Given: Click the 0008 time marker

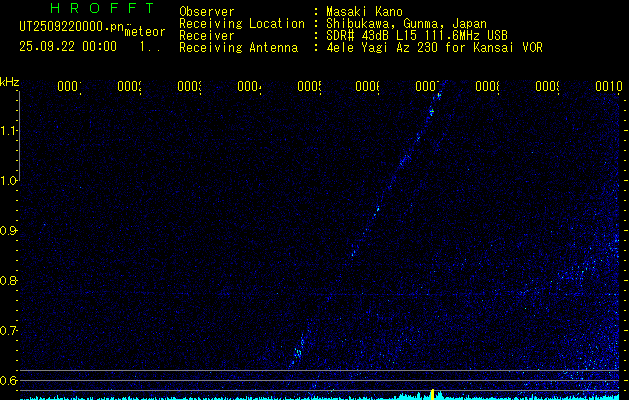Looking at the screenshot, I should click(487, 86).
